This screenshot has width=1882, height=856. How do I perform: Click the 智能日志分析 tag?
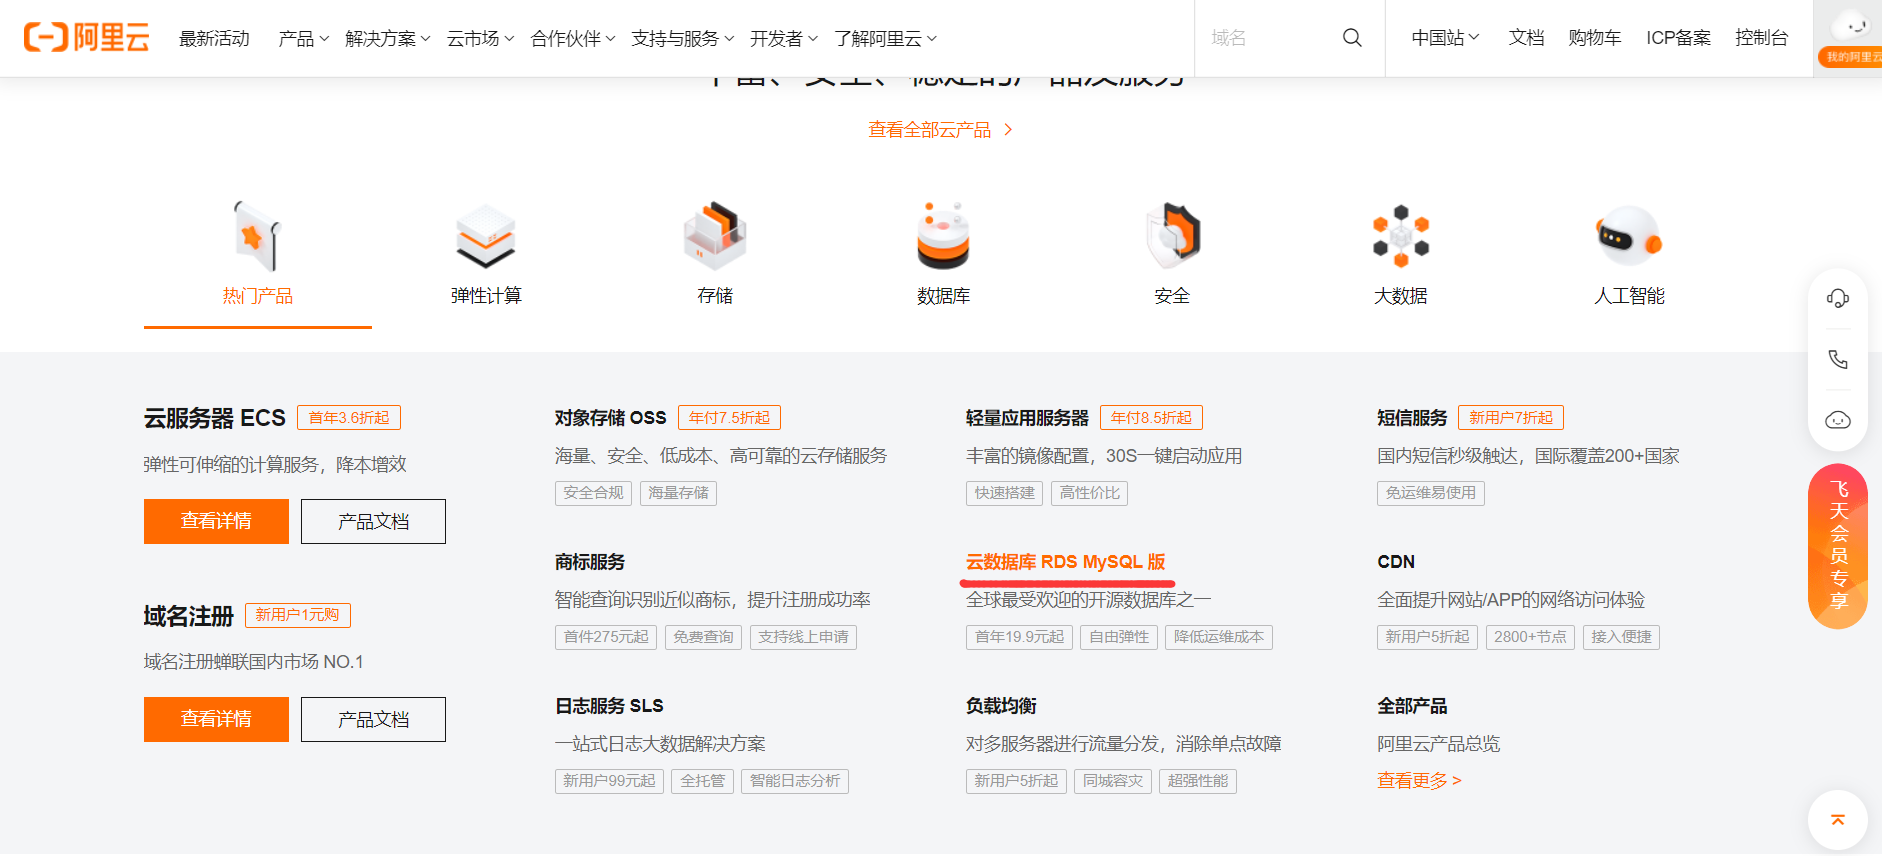(795, 781)
